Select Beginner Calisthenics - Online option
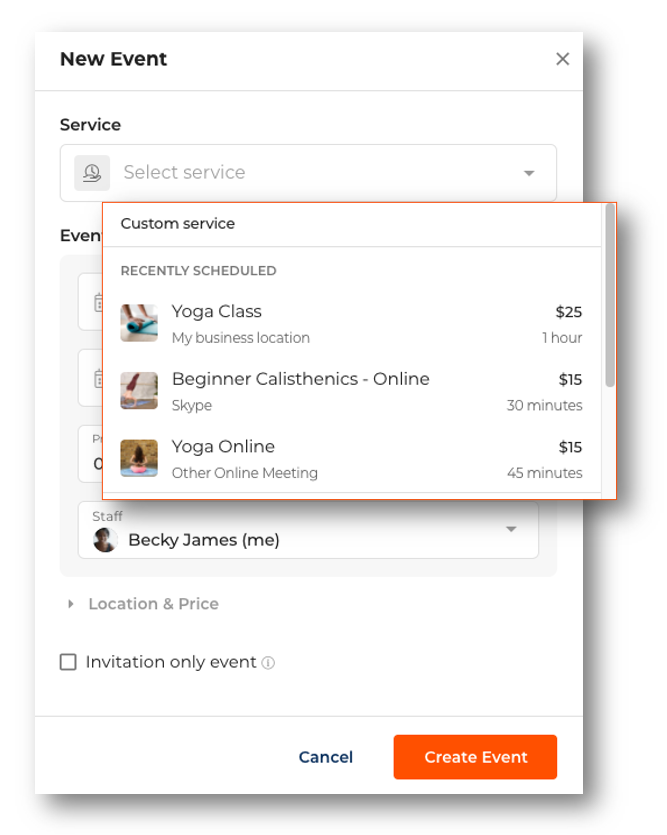 click(350, 391)
